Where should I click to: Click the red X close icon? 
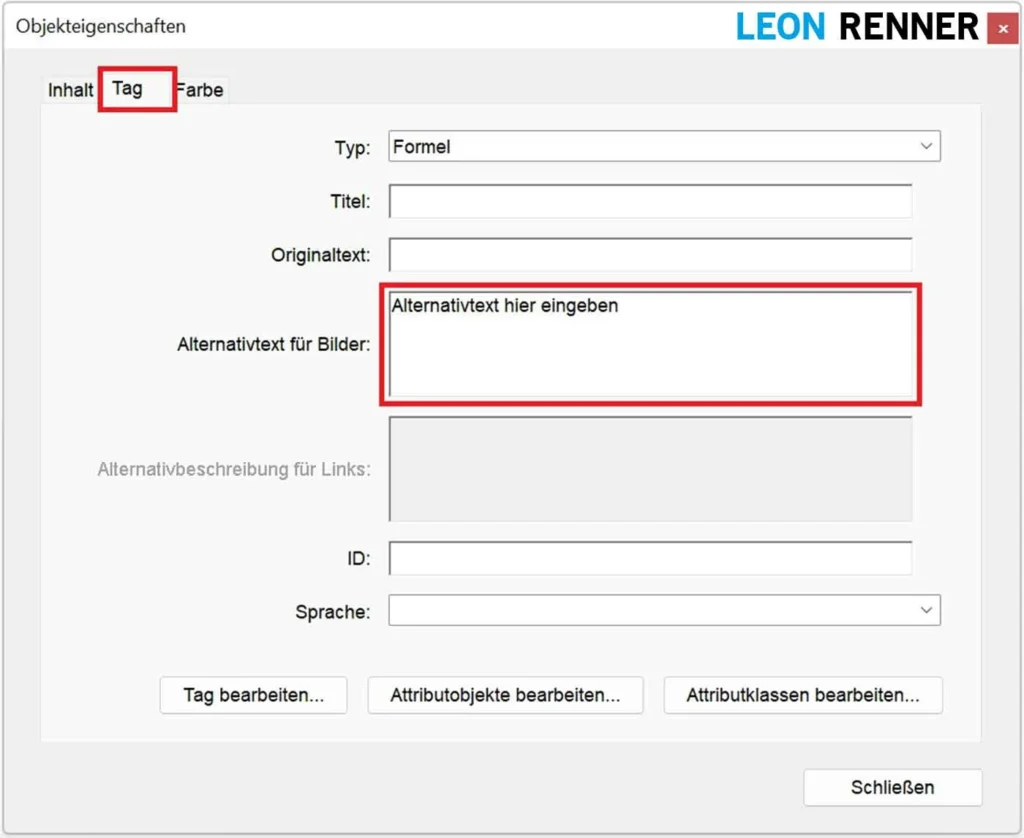(x=1002, y=29)
